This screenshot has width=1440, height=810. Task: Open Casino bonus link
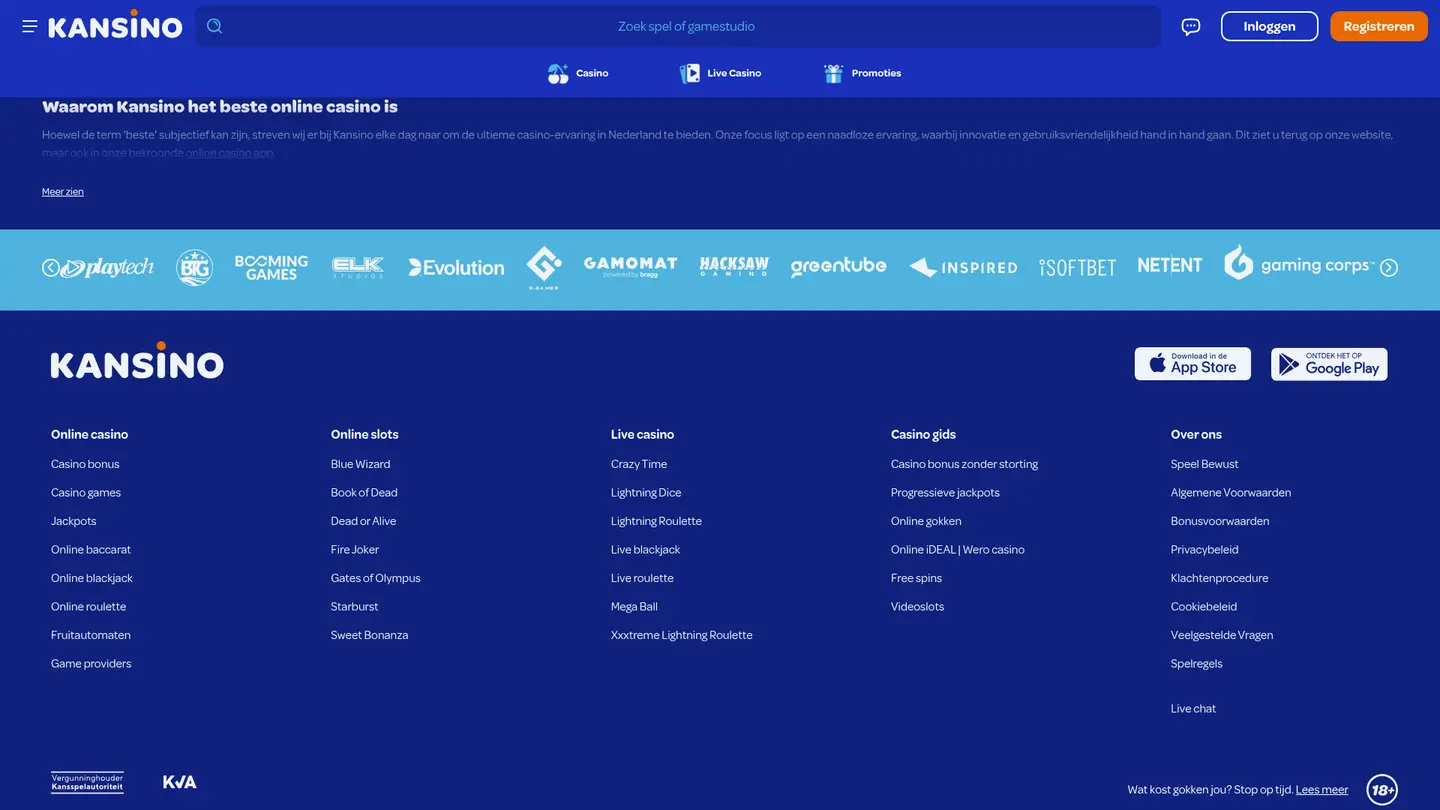click(x=85, y=464)
